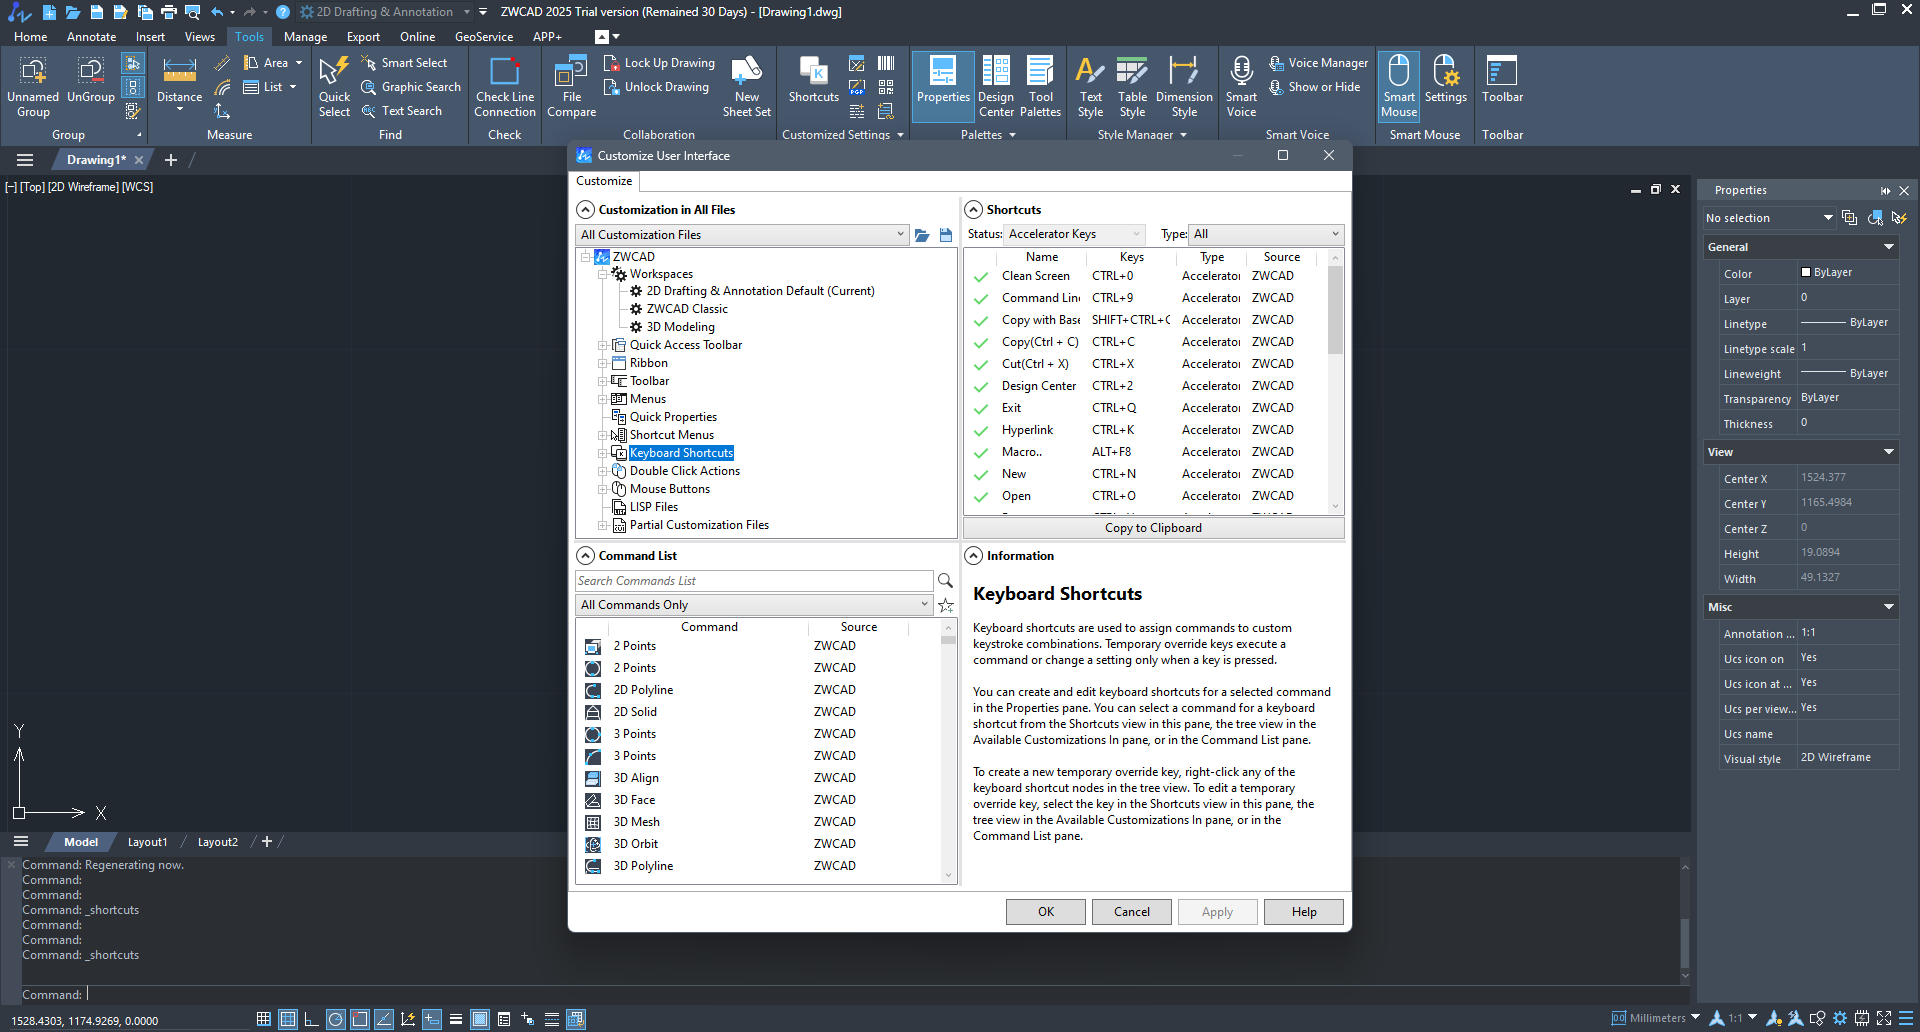The image size is (1920, 1032).
Task: Toggle lineweight display in status bar
Action: coord(456,1019)
